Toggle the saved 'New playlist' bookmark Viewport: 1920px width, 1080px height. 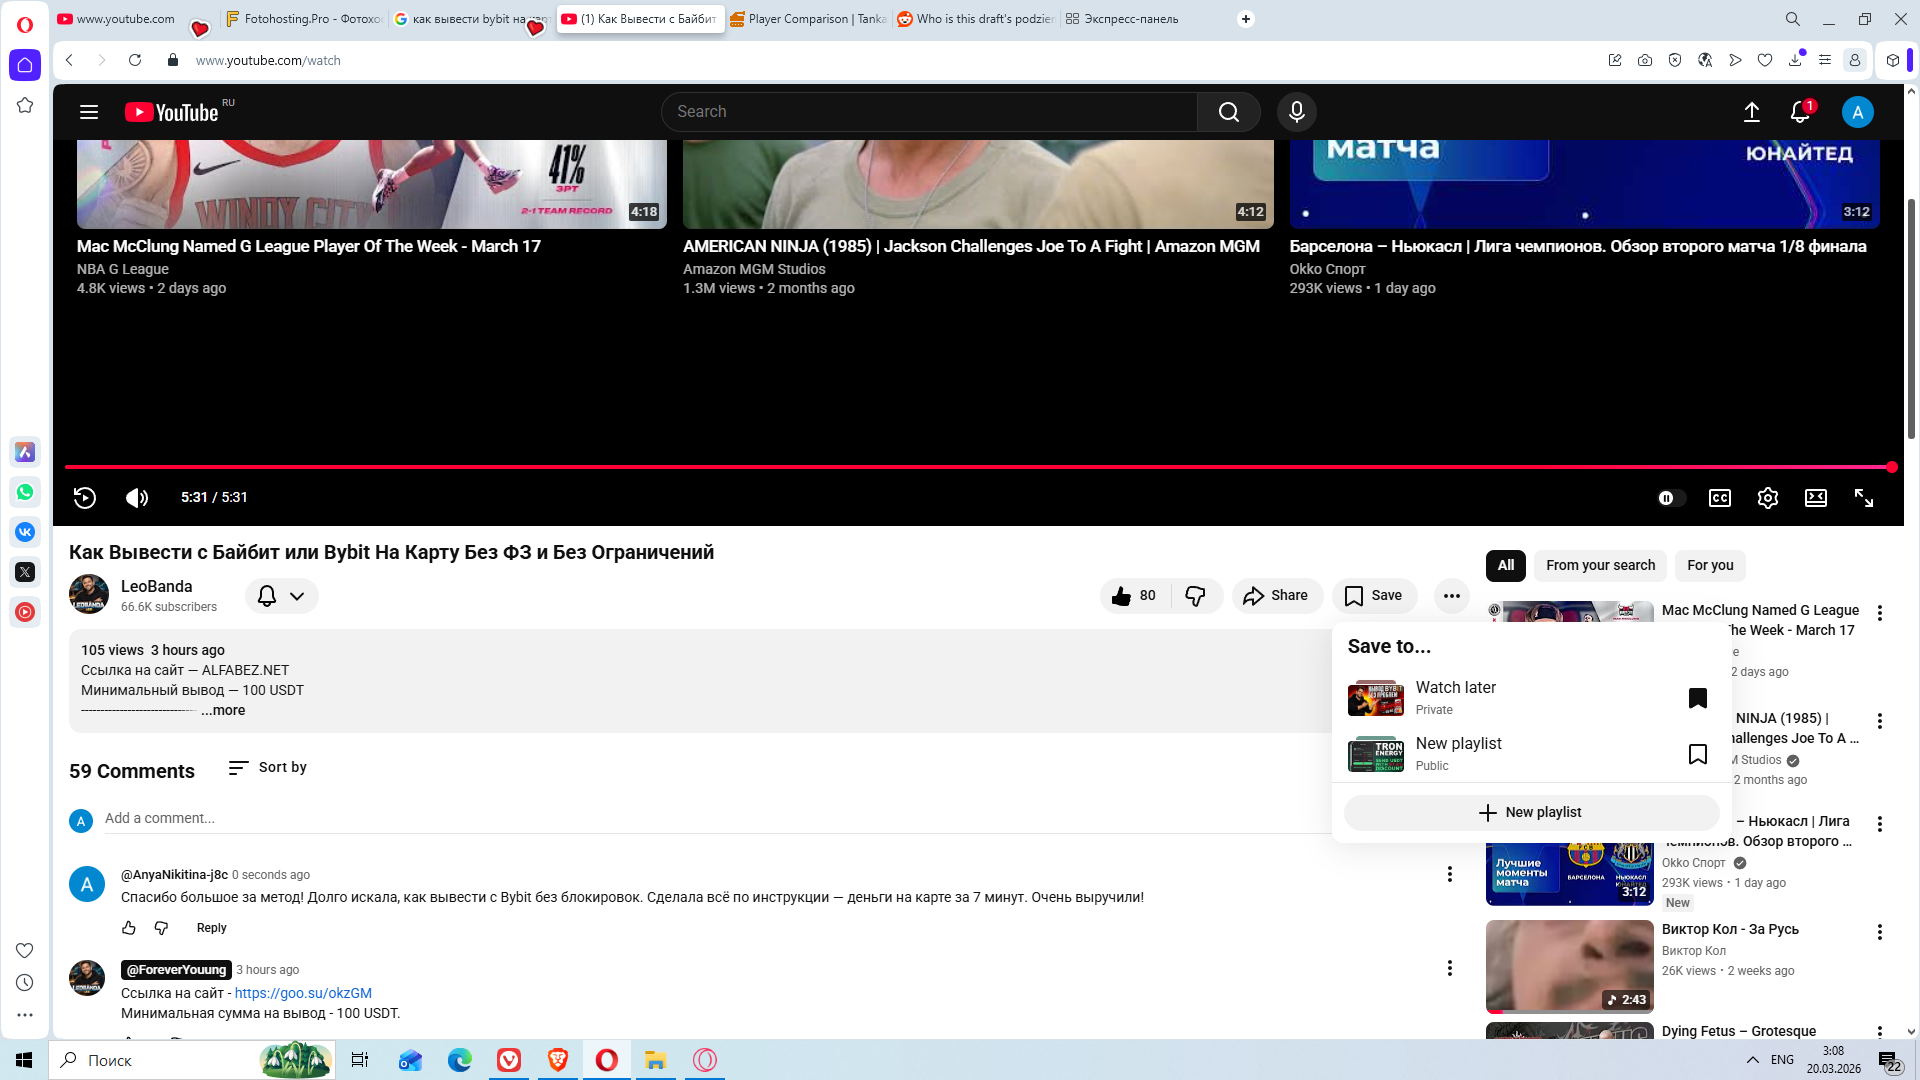[1697, 754]
